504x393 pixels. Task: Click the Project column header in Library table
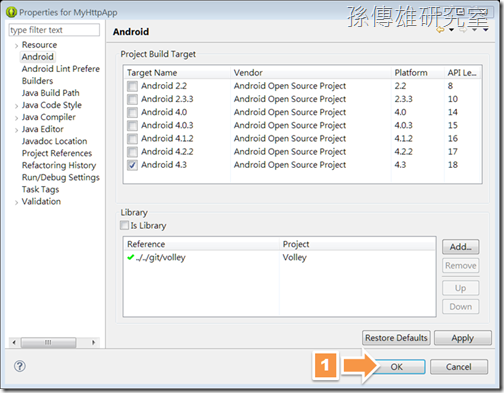(x=357, y=244)
